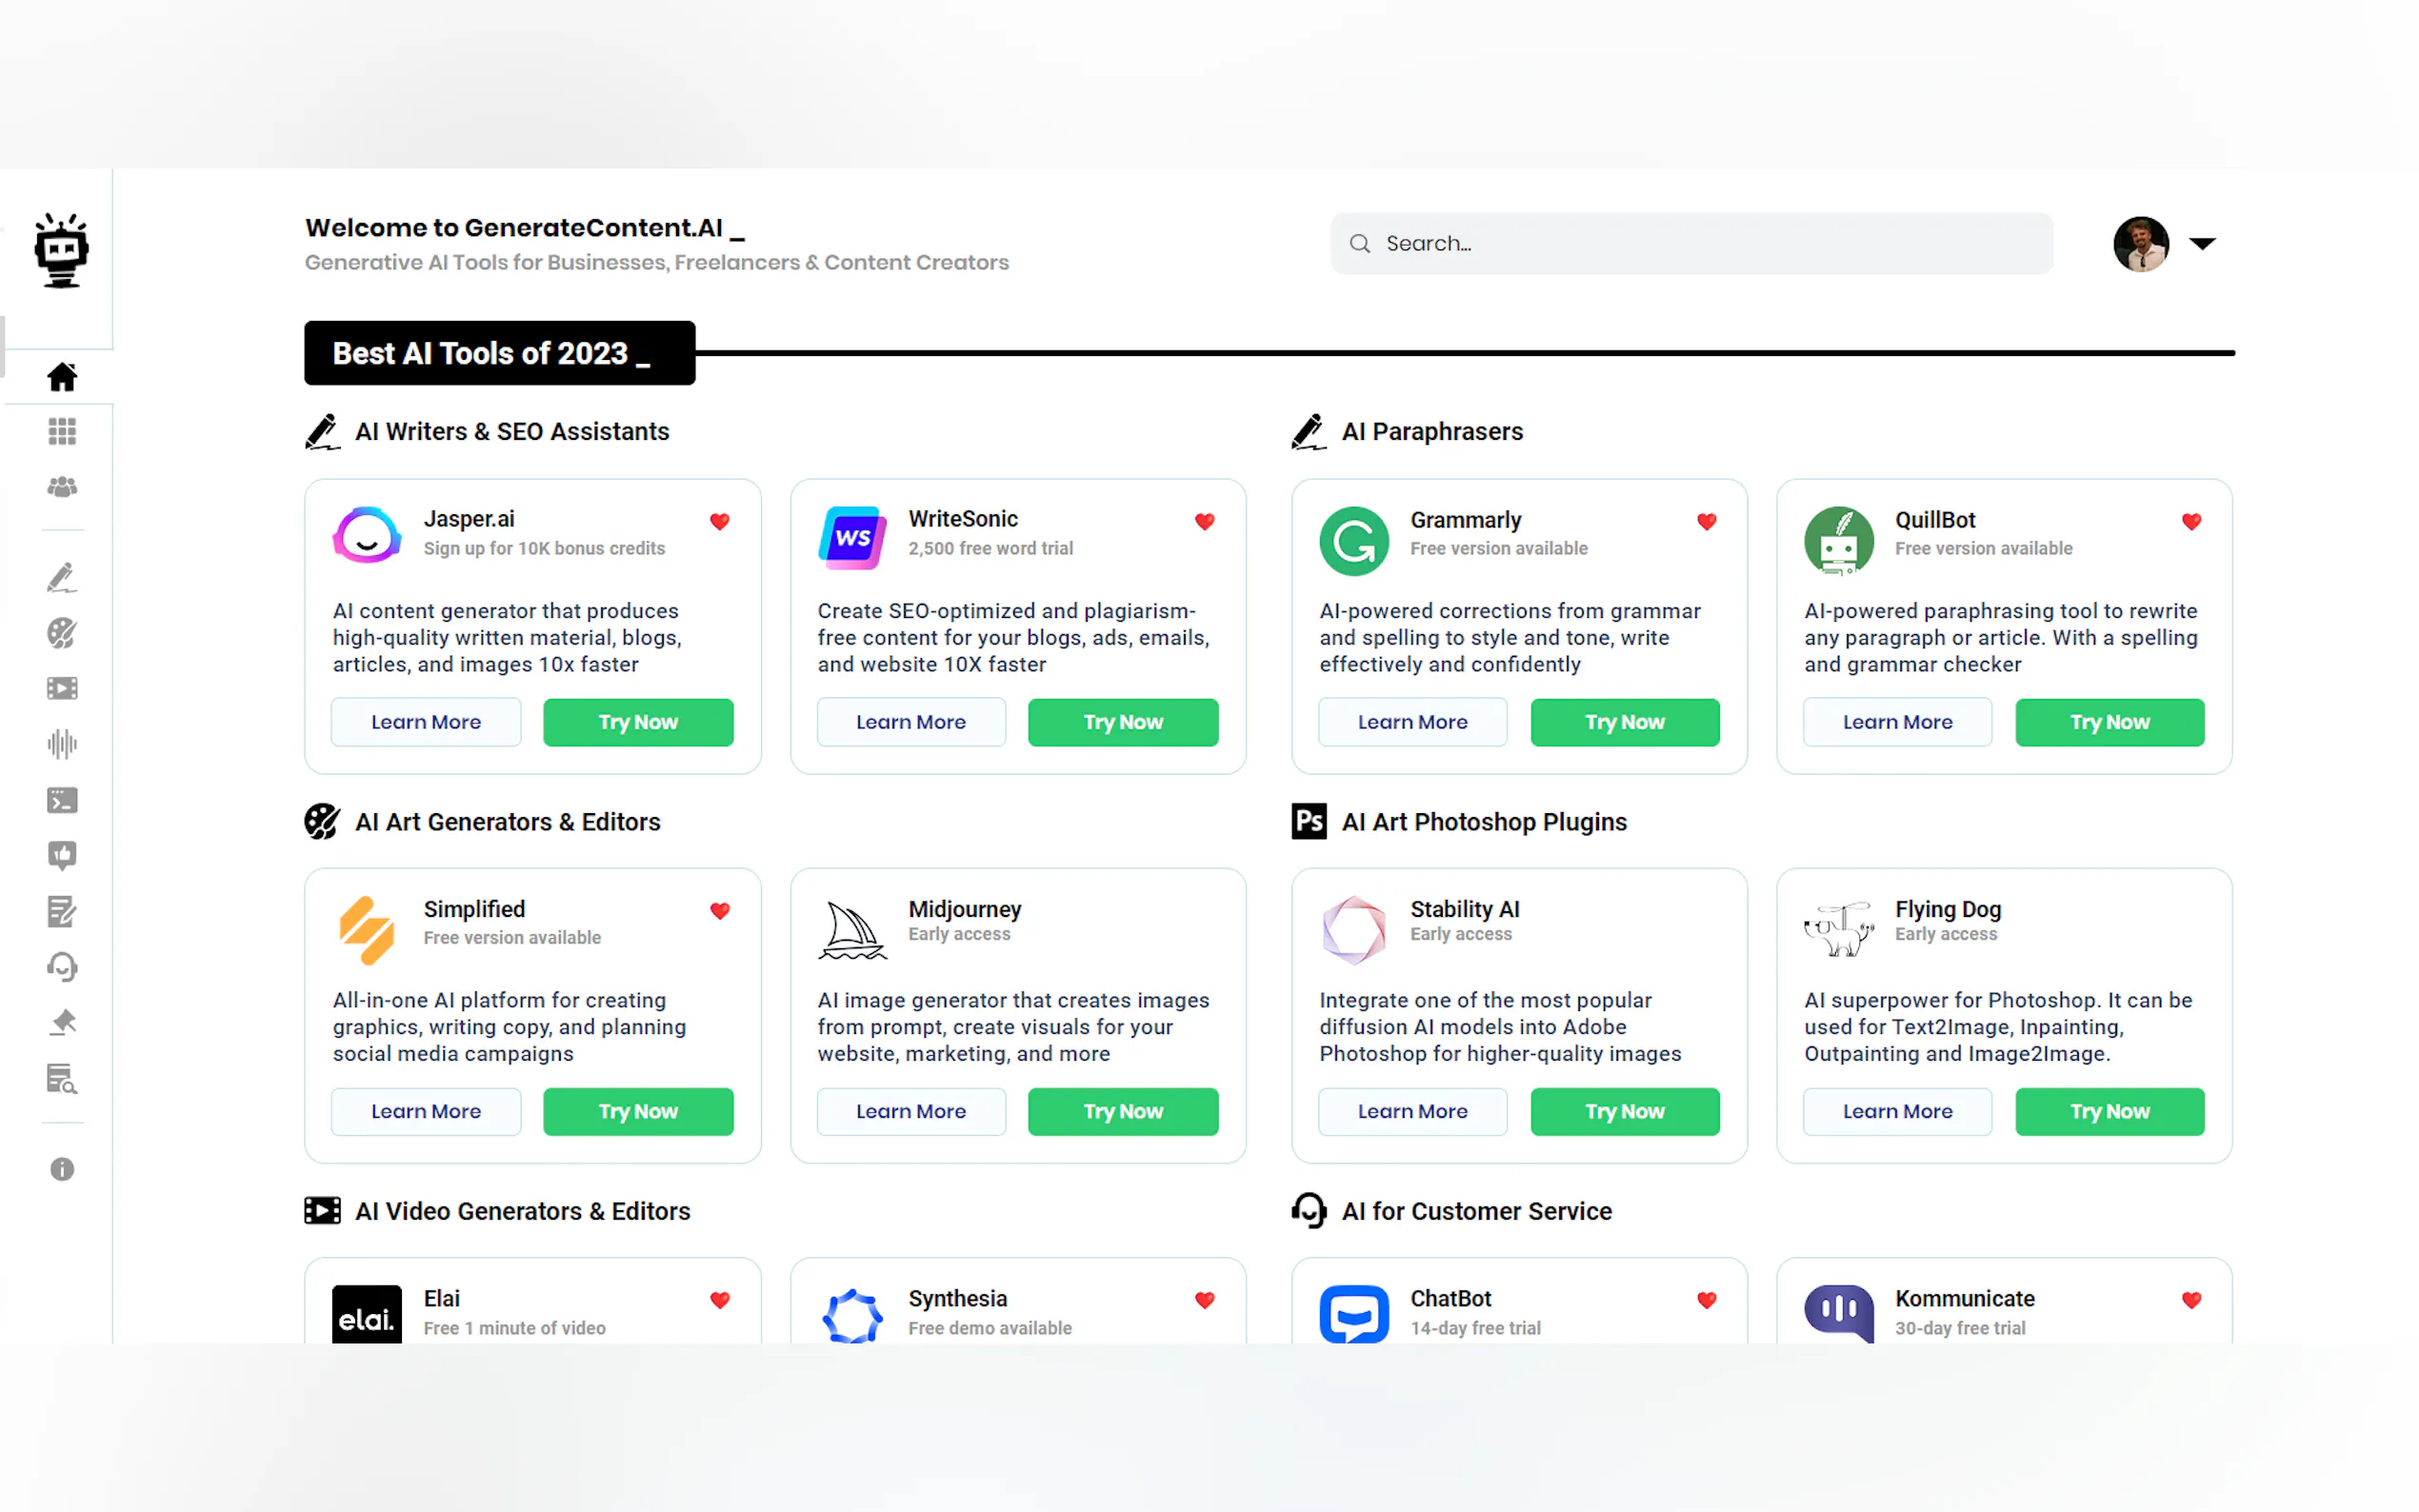Click the user avatar picture
The height and width of the screenshot is (1512, 2419).
(2140, 243)
